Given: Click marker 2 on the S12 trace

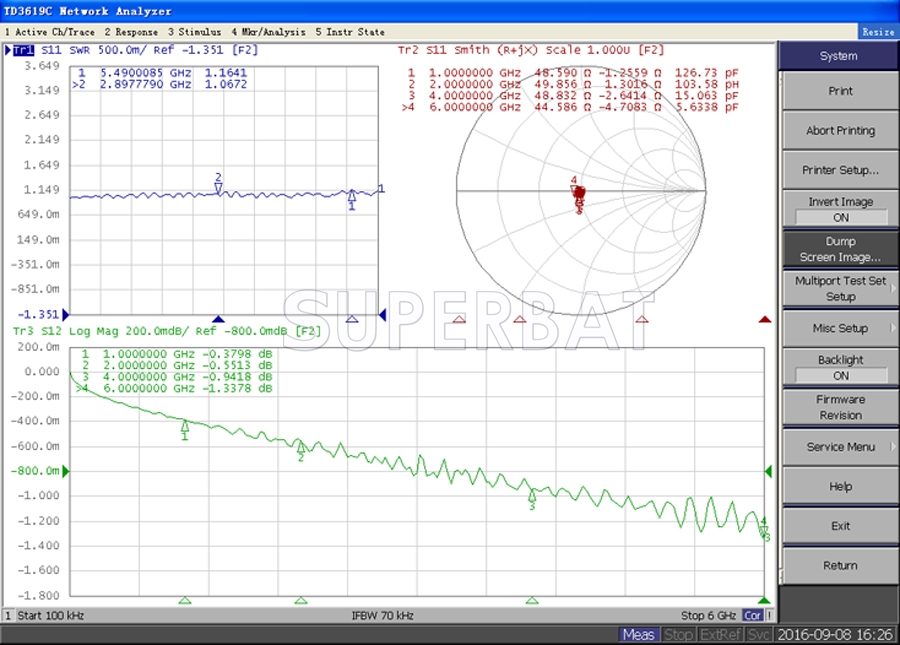Looking at the screenshot, I should pyautogui.click(x=300, y=450).
